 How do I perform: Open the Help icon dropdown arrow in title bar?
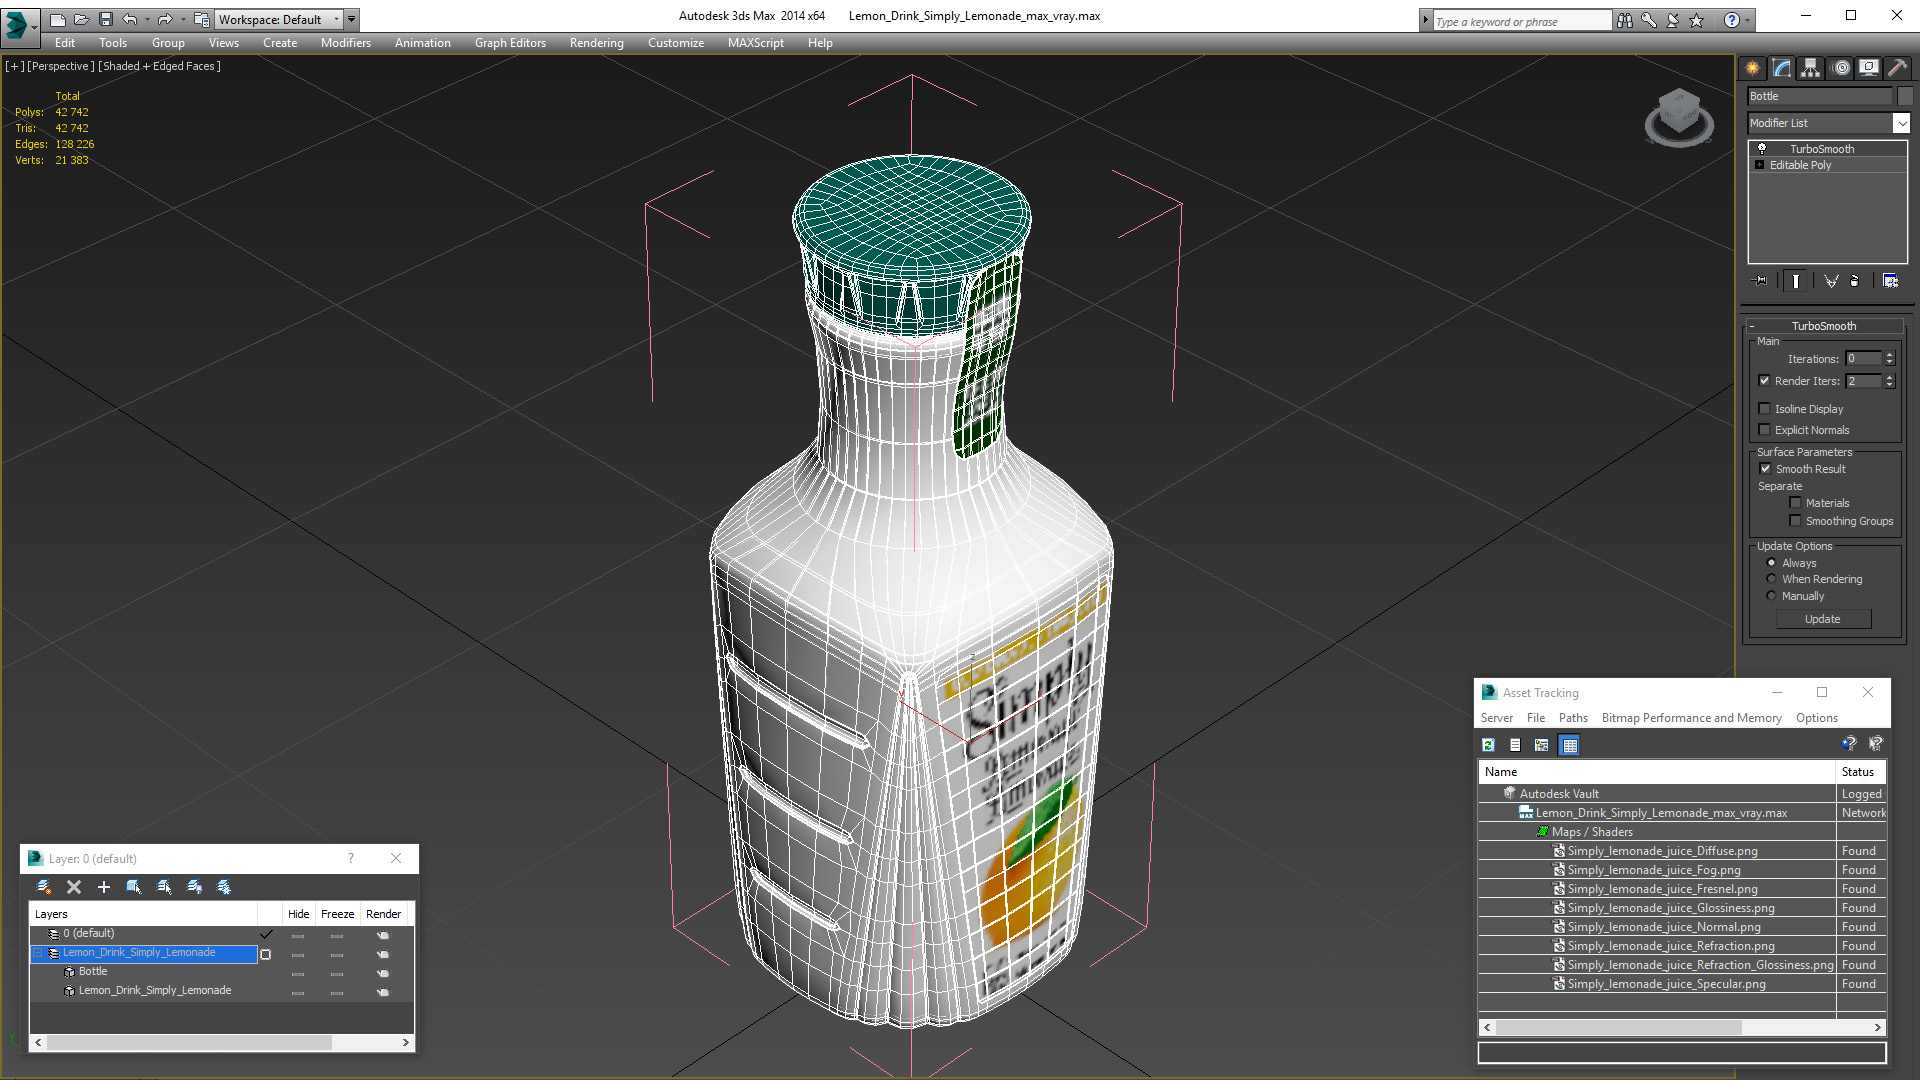tap(1747, 20)
